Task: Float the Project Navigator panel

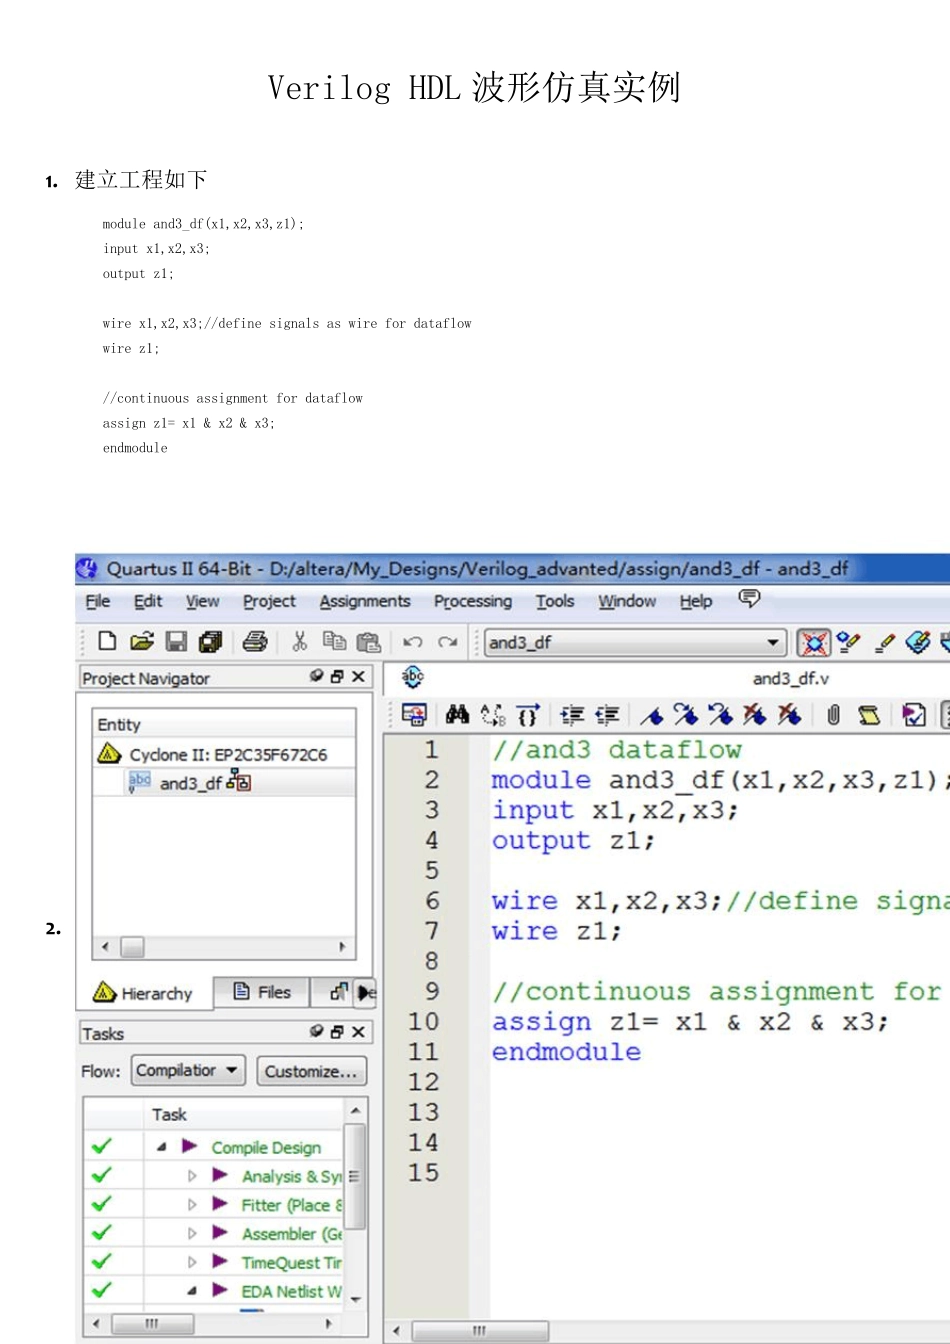Action: 337,676
